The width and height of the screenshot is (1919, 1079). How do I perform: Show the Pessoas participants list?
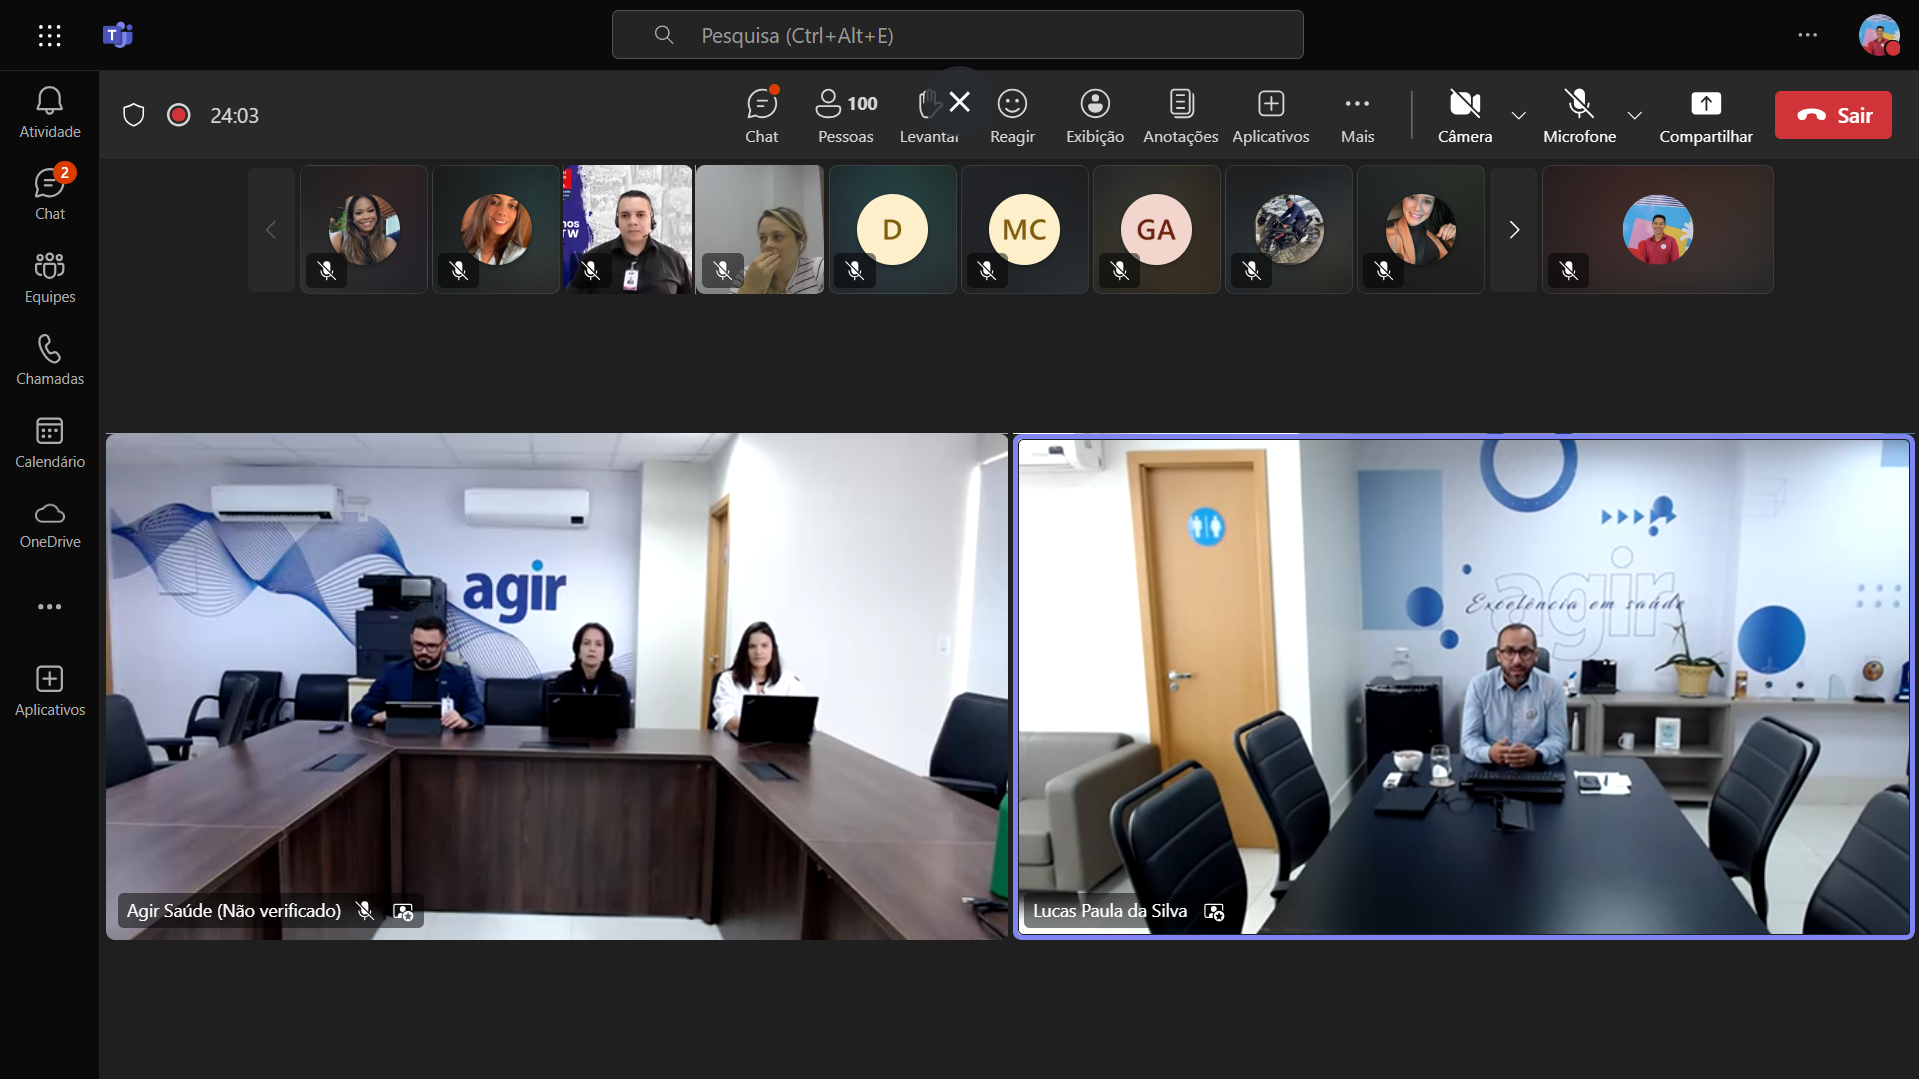point(845,115)
